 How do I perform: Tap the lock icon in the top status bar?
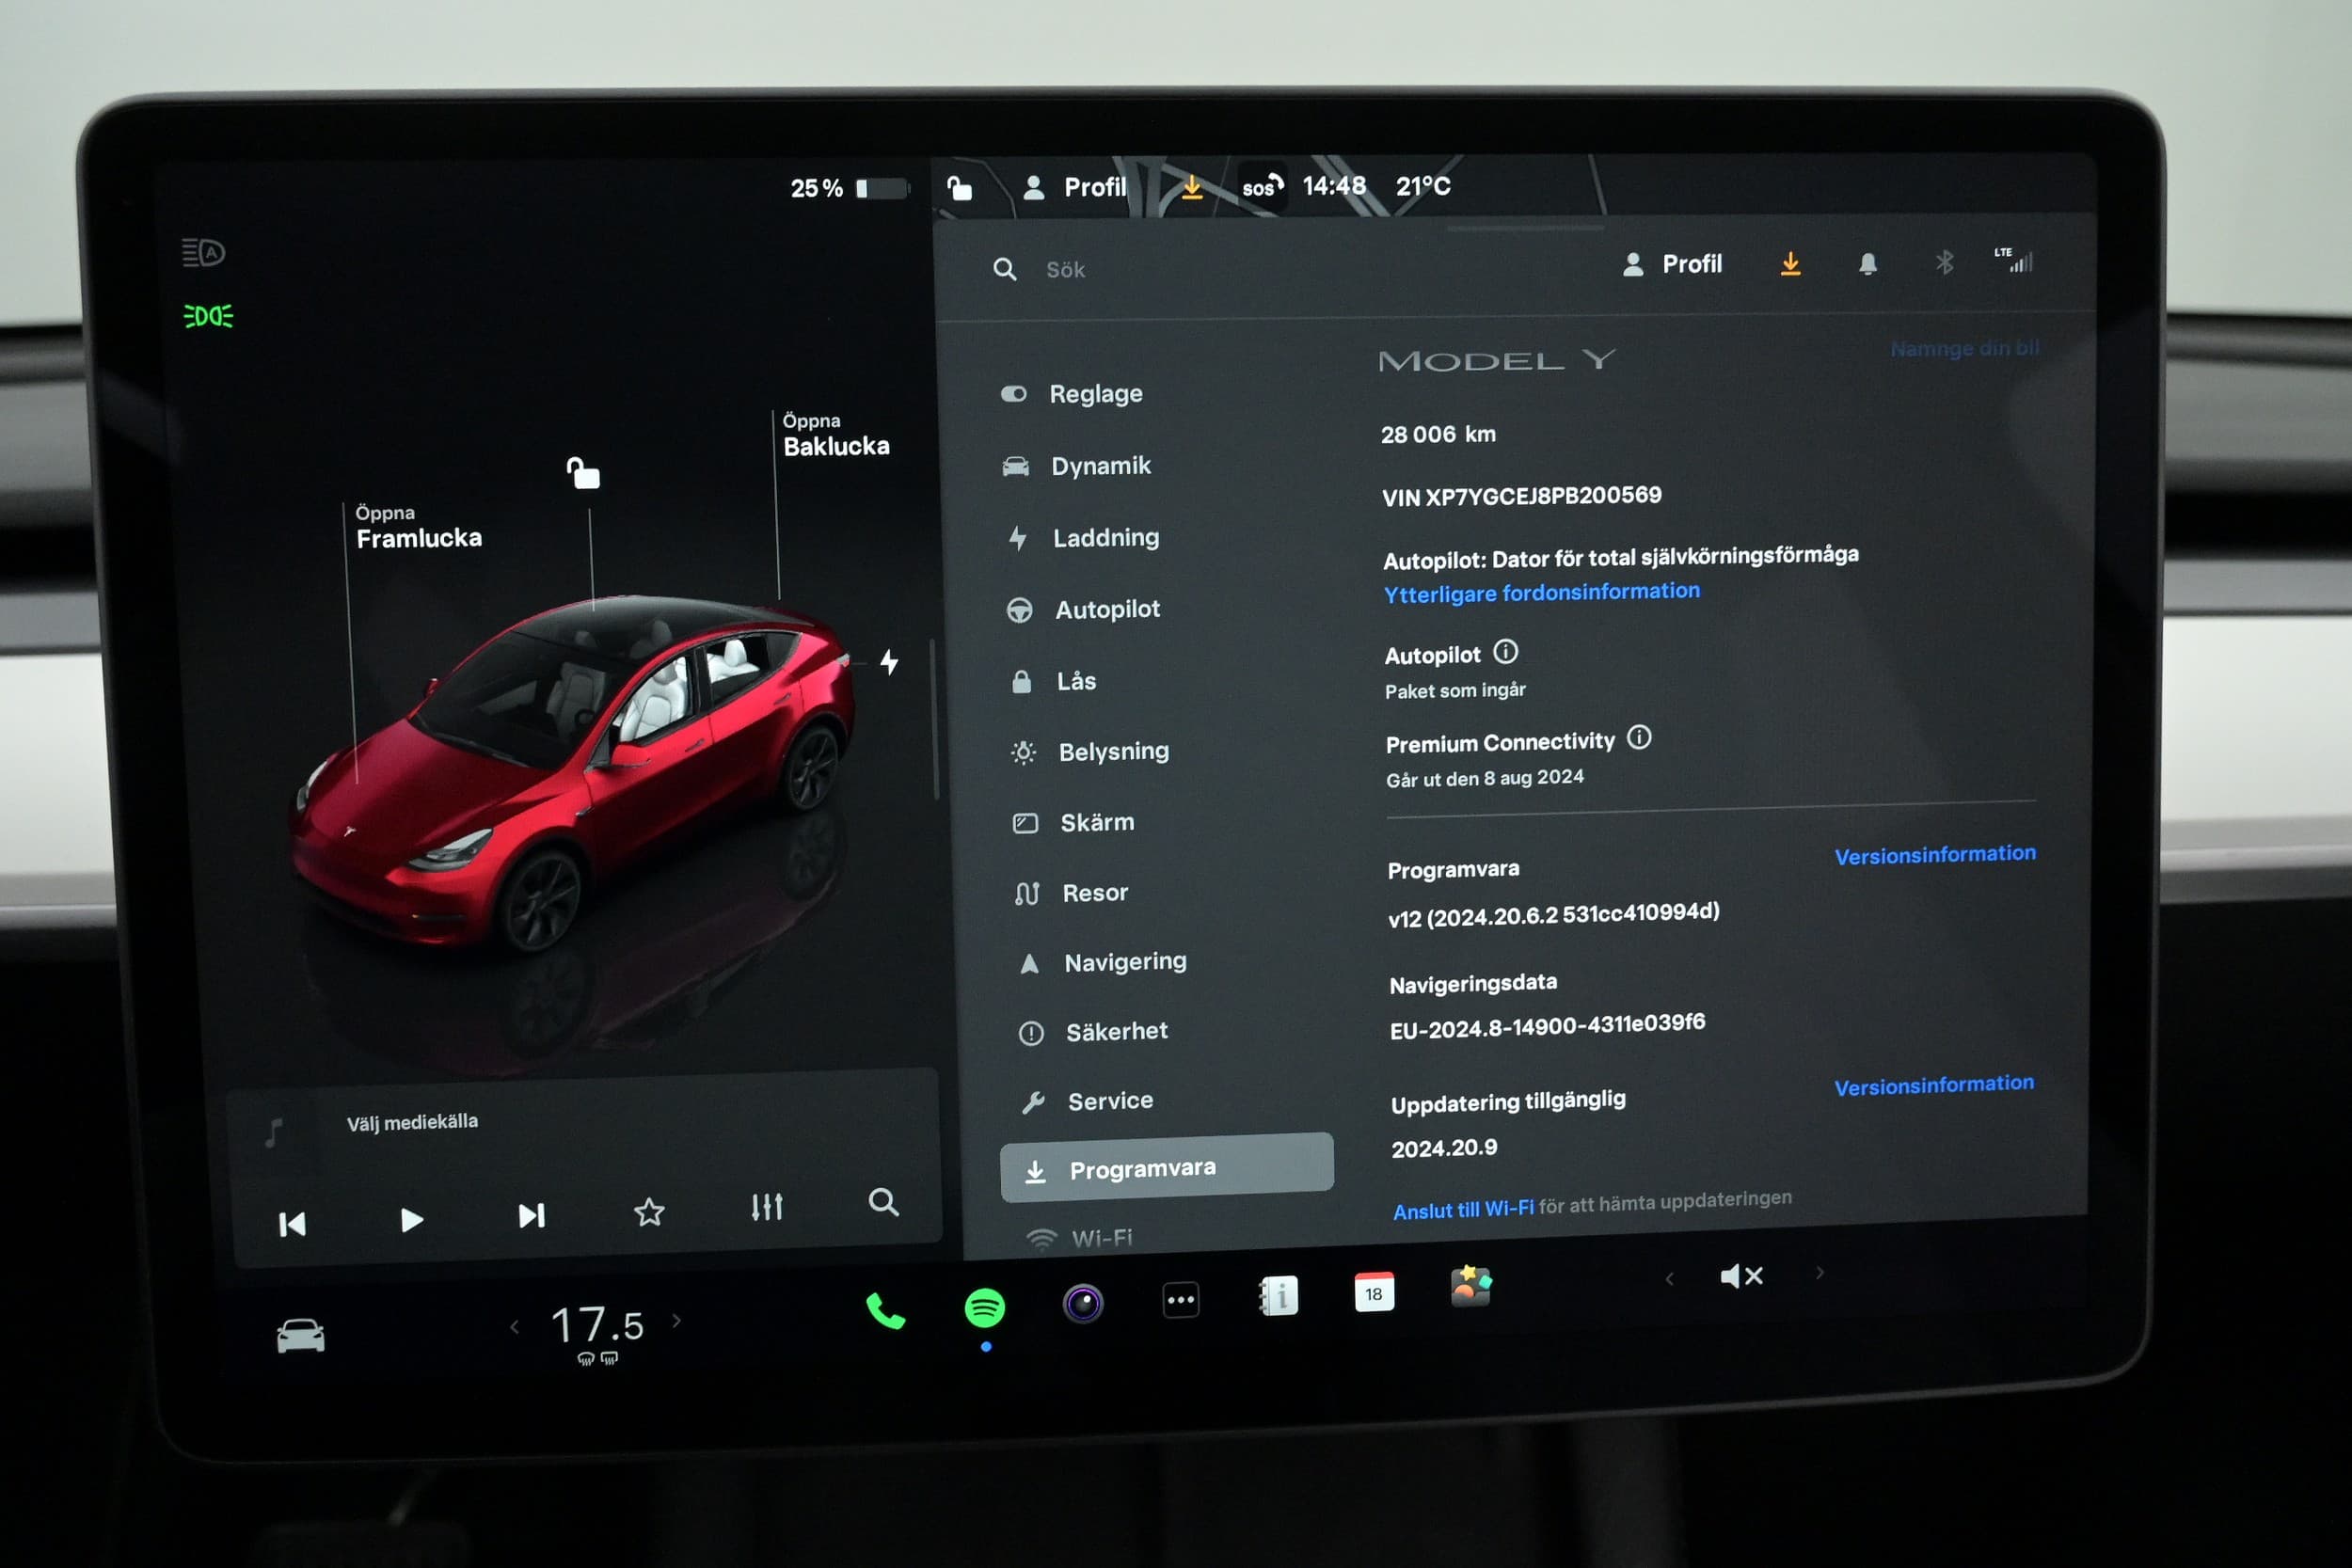(959, 187)
